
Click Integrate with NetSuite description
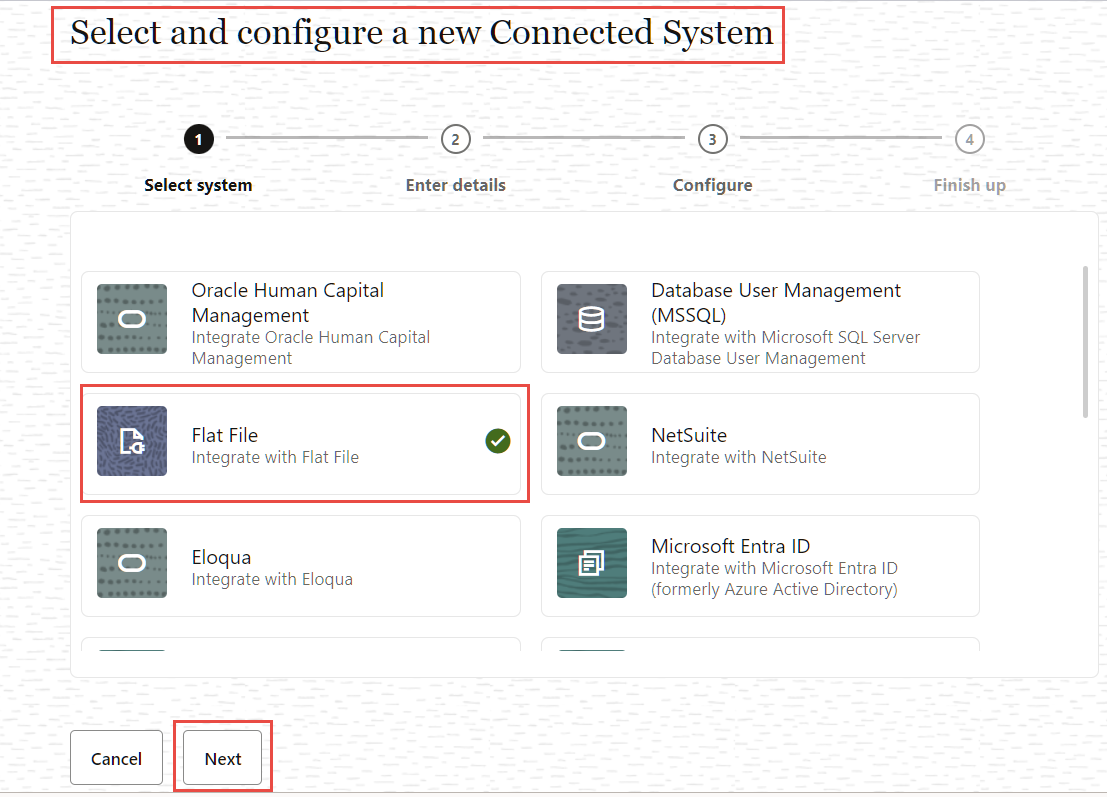(738, 457)
